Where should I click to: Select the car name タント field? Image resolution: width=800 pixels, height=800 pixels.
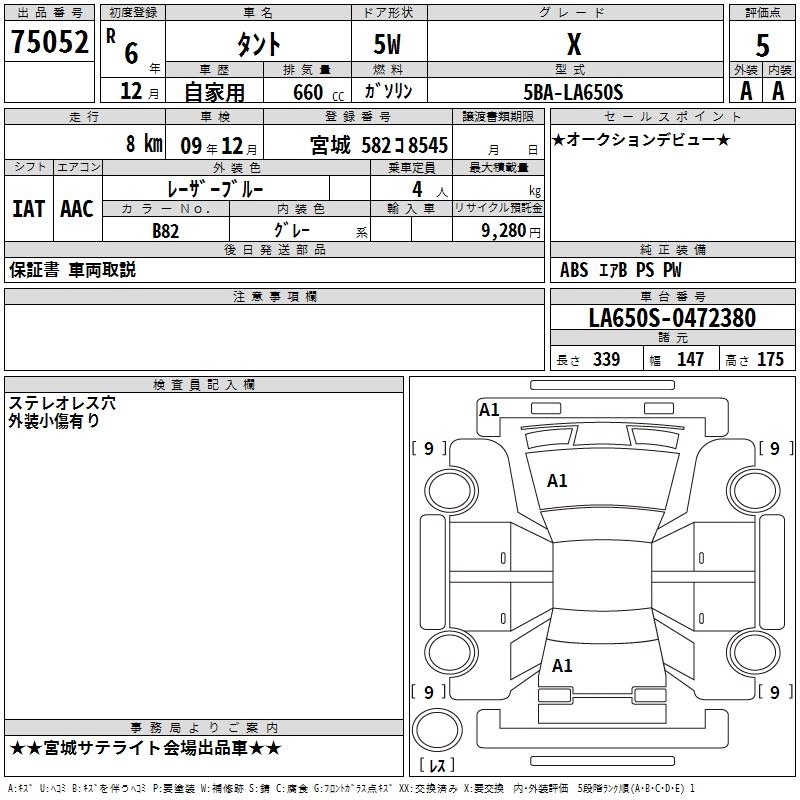coord(257,45)
